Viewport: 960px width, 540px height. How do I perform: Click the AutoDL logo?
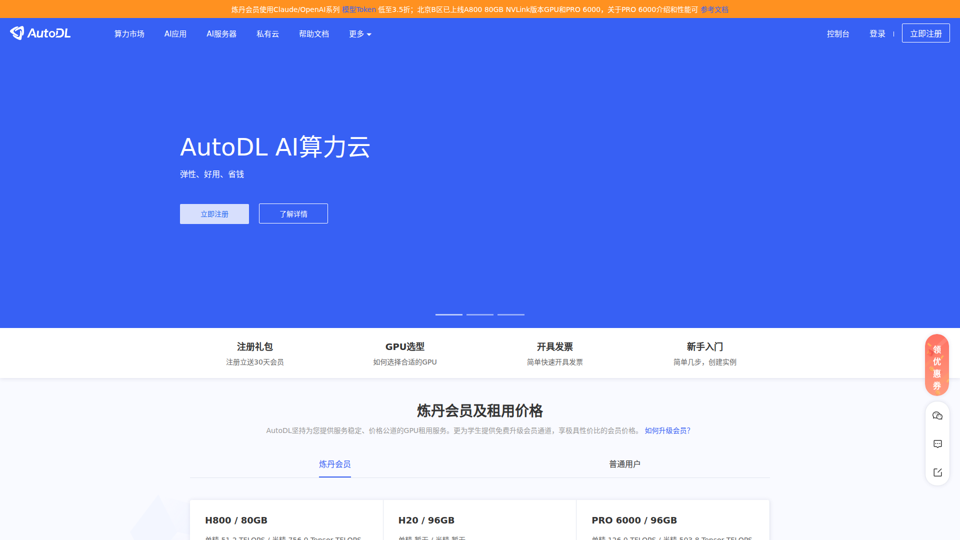click(40, 33)
